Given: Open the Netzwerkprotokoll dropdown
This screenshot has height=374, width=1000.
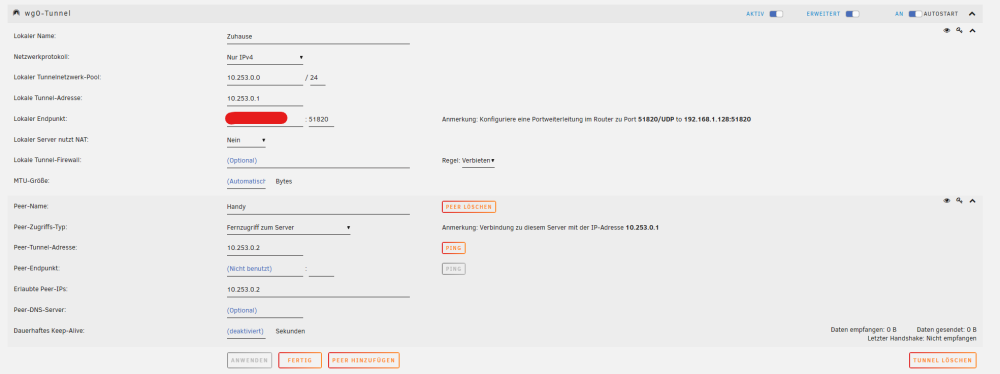Looking at the screenshot, I should click(x=265, y=57).
